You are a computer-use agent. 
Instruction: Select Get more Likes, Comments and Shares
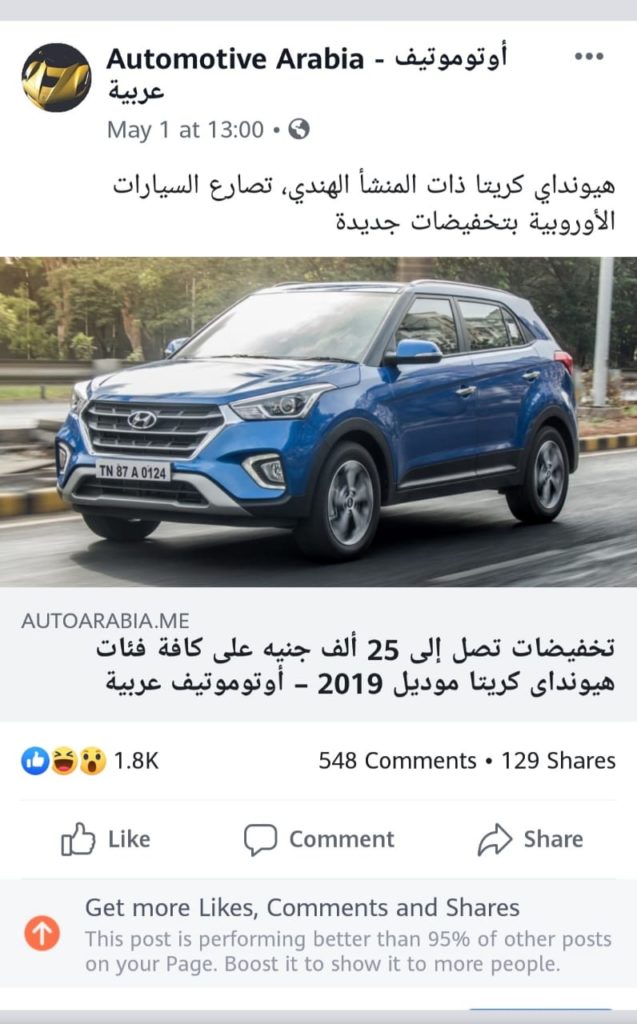click(x=302, y=908)
